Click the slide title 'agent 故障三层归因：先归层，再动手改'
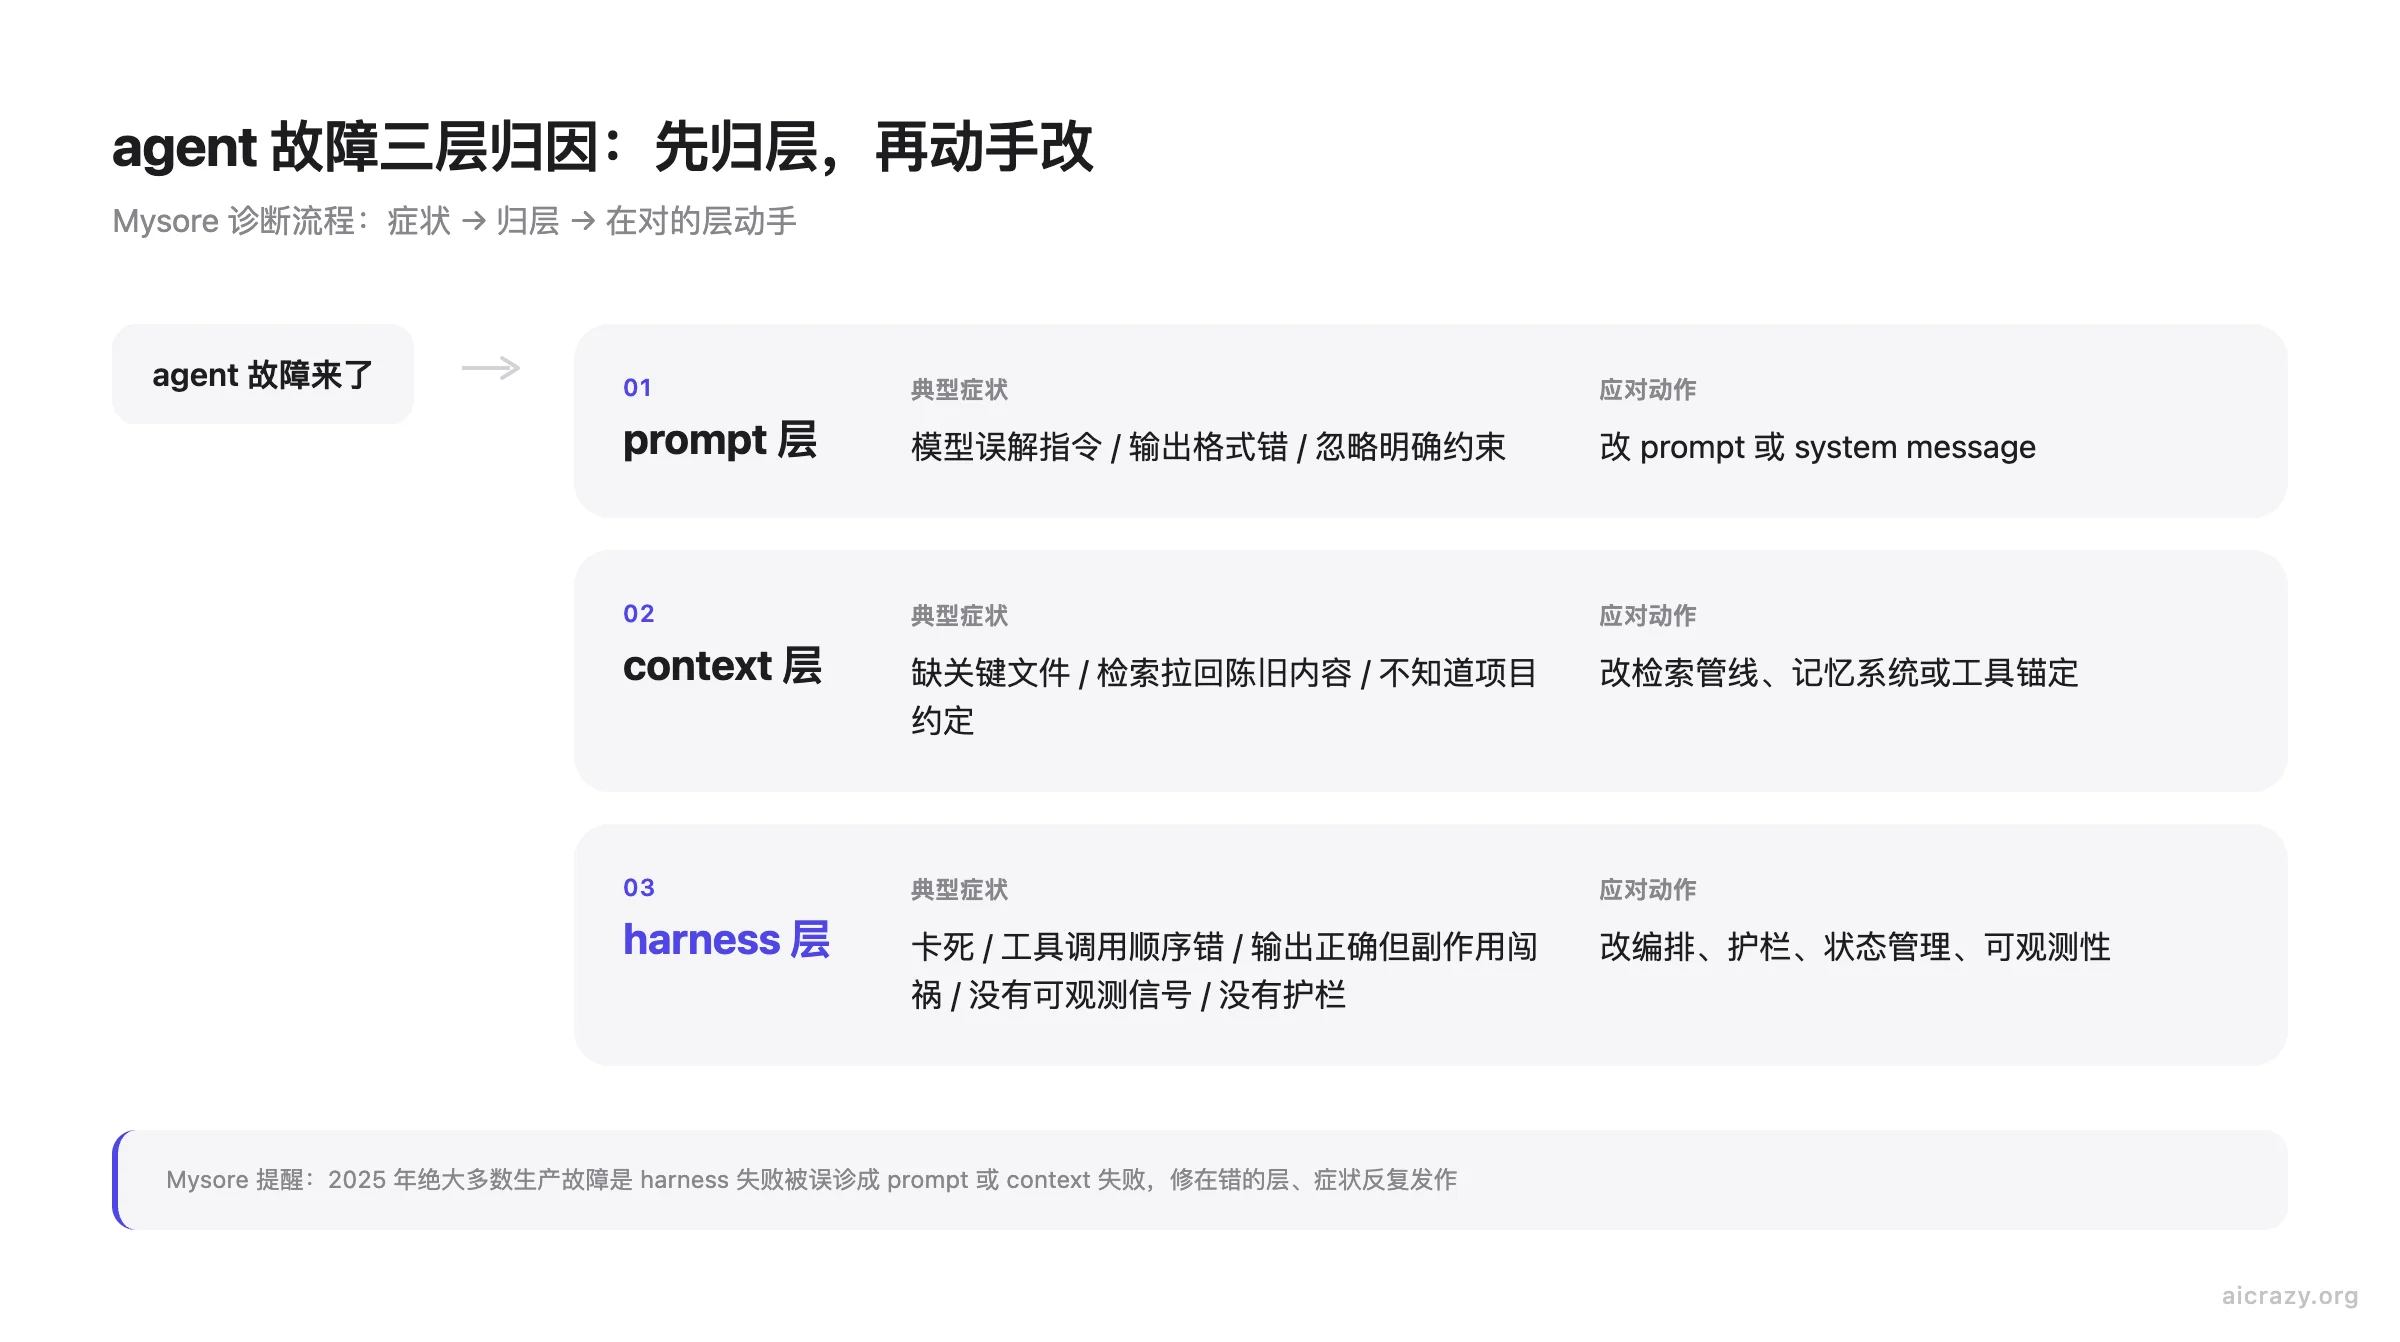Viewport: 2400px width, 1342px height. pyautogui.click(x=603, y=147)
